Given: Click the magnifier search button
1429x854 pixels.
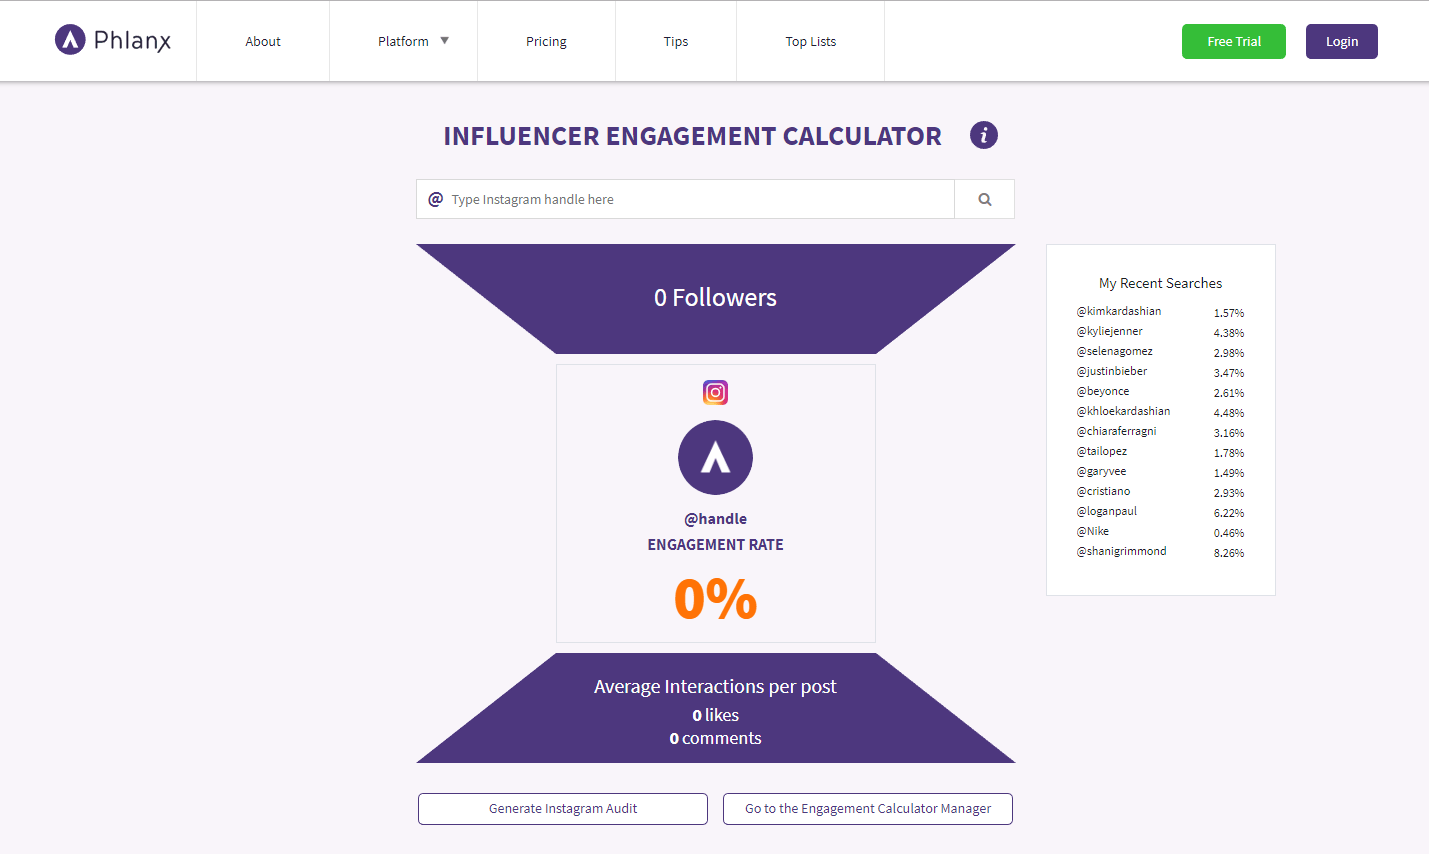Looking at the screenshot, I should (985, 199).
